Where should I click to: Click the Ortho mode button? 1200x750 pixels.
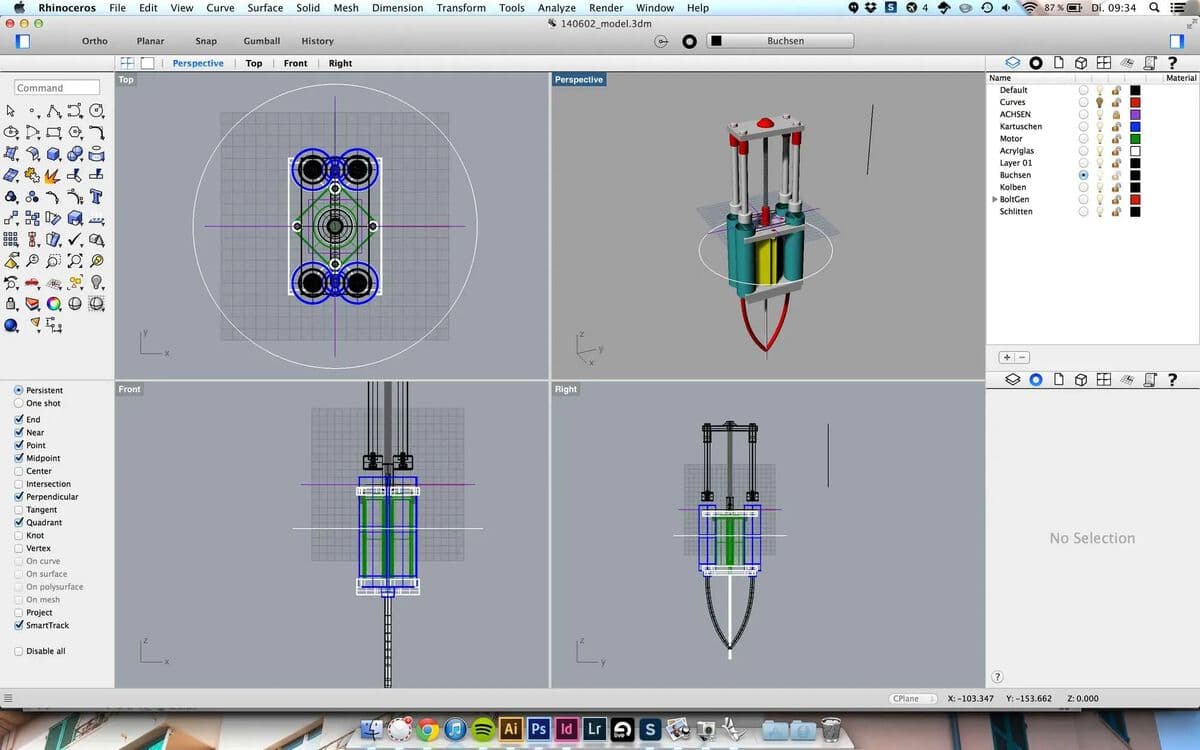pos(95,41)
